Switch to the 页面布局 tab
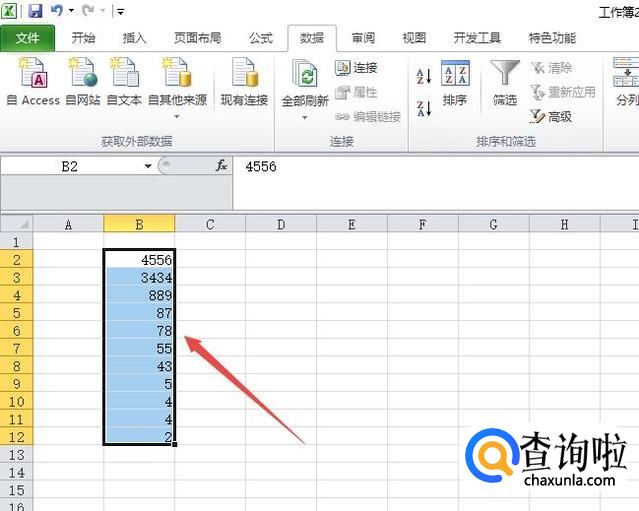The height and width of the screenshot is (511, 639). click(198, 38)
